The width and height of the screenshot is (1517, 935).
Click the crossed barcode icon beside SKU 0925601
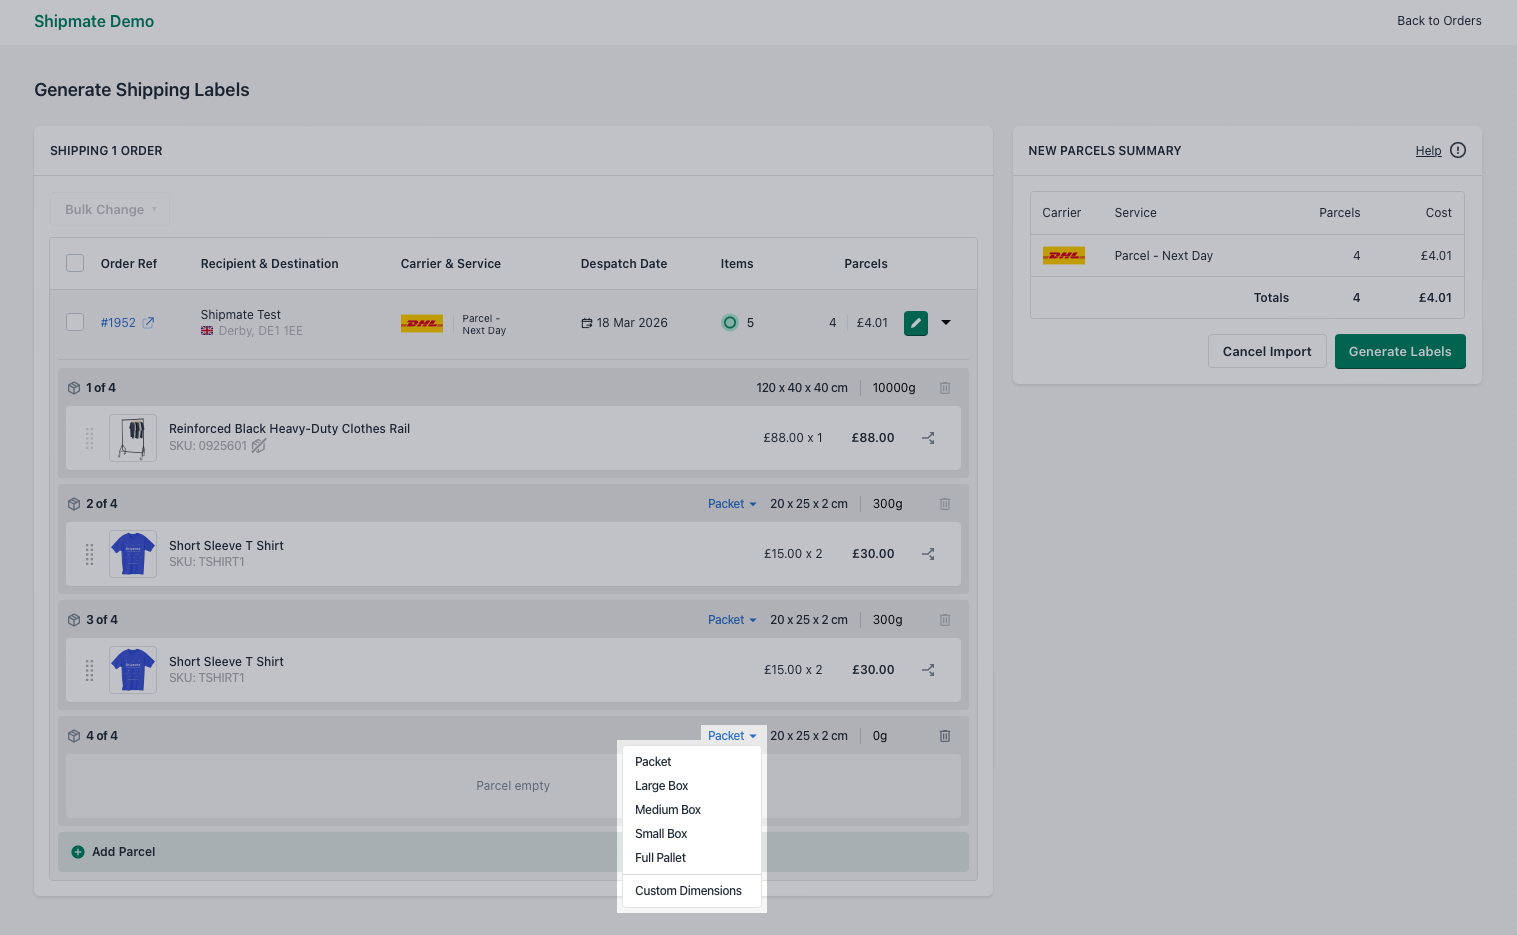click(258, 446)
